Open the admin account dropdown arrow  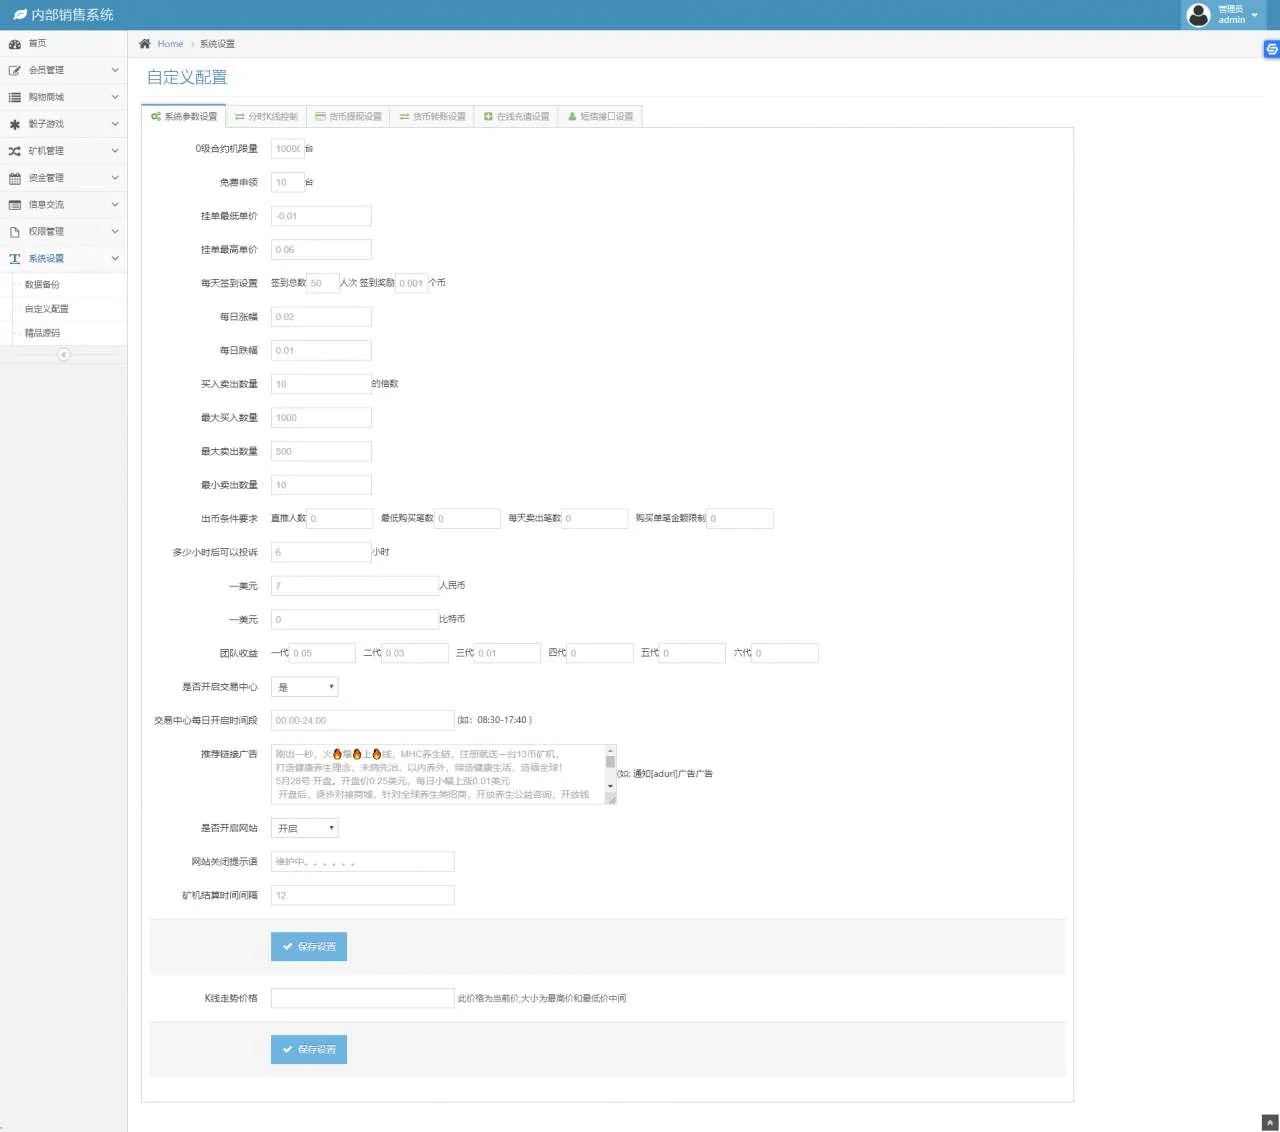[x=1255, y=15]
